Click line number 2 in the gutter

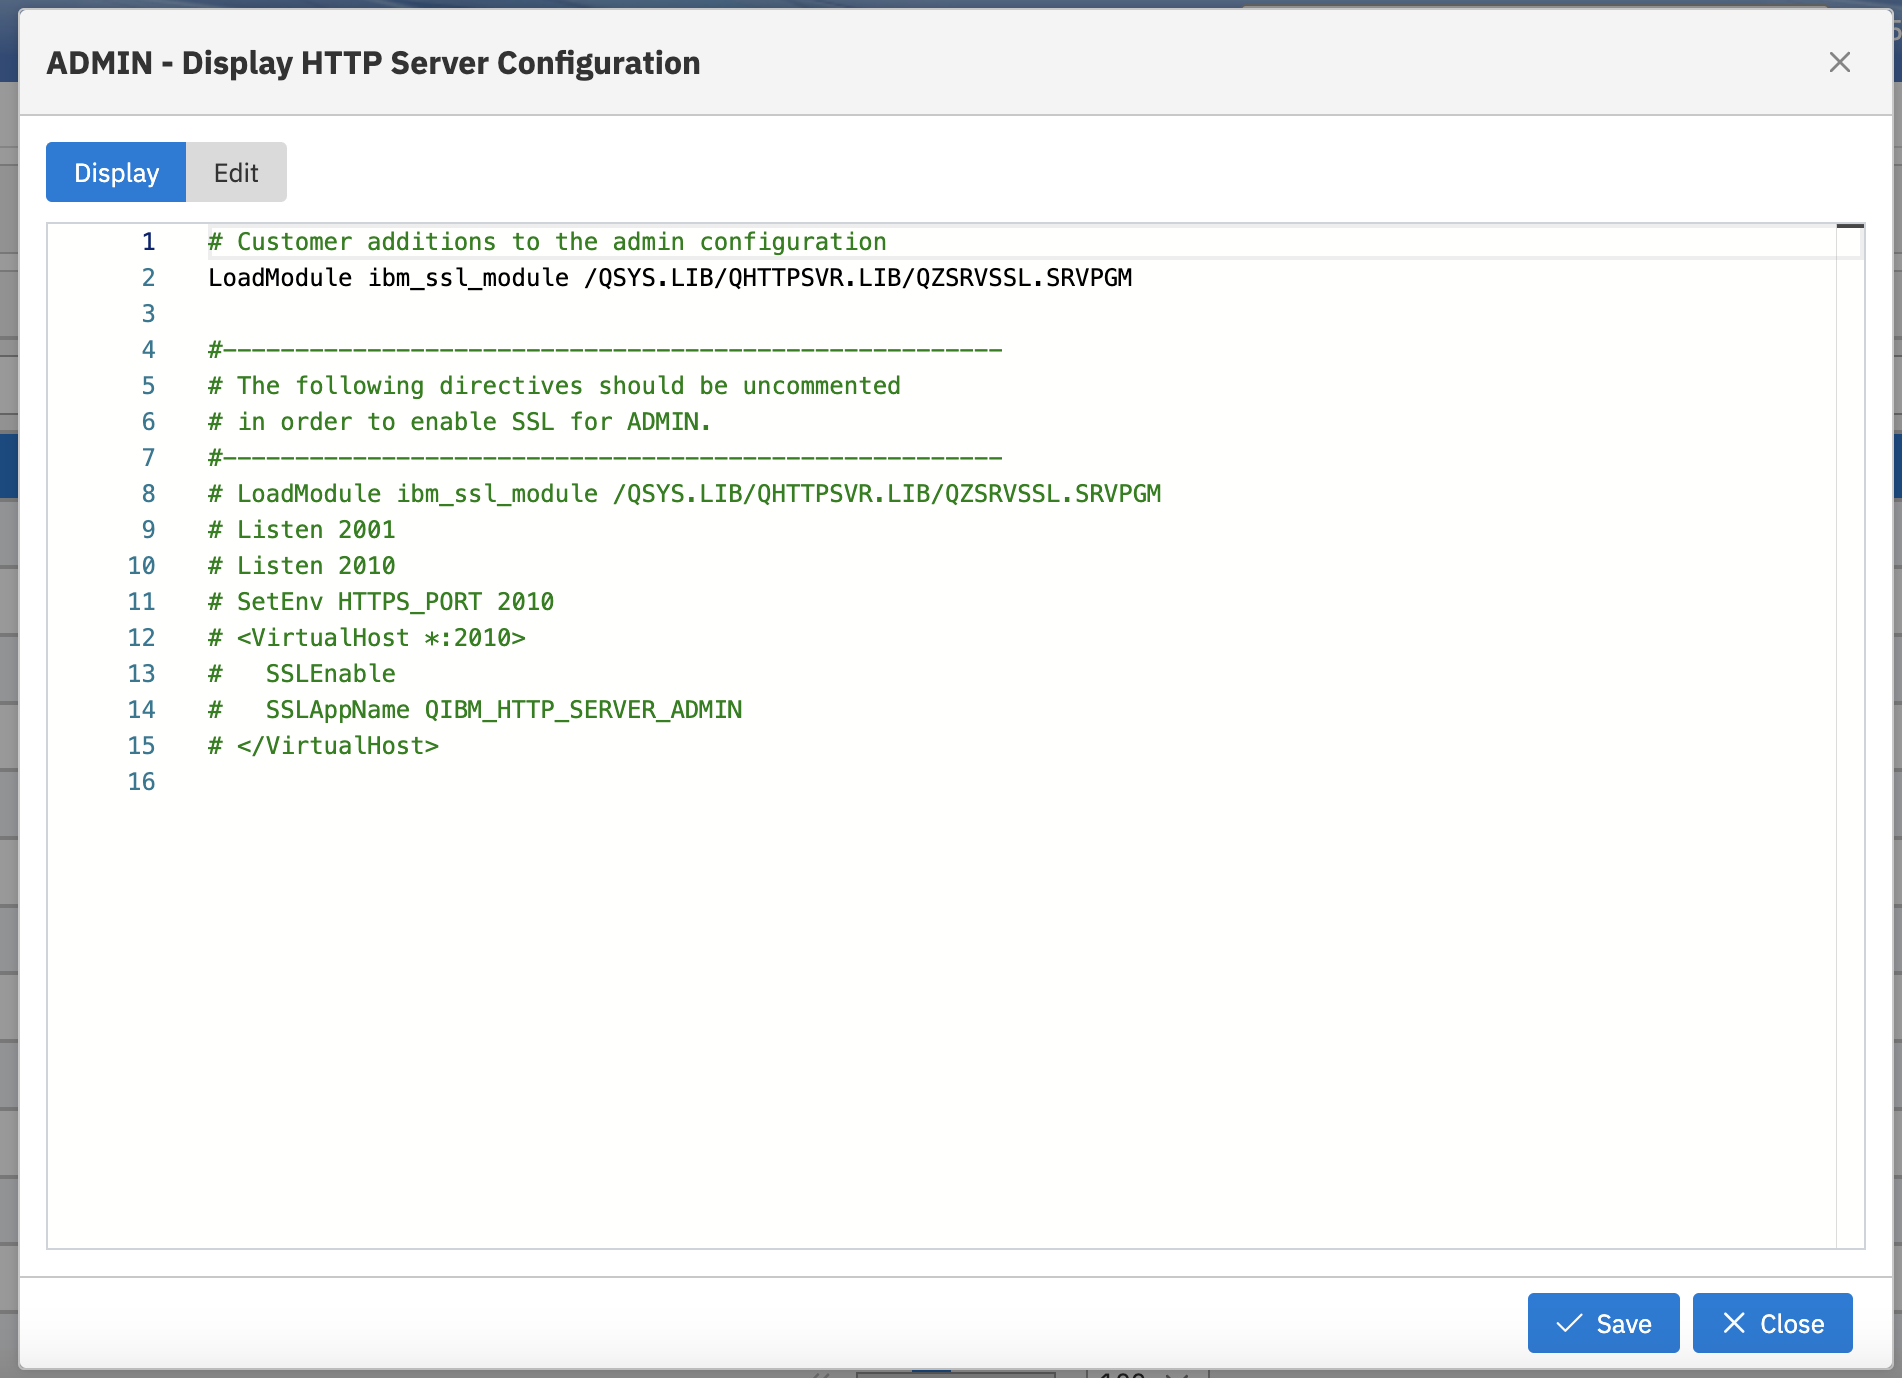click(148, 278)
